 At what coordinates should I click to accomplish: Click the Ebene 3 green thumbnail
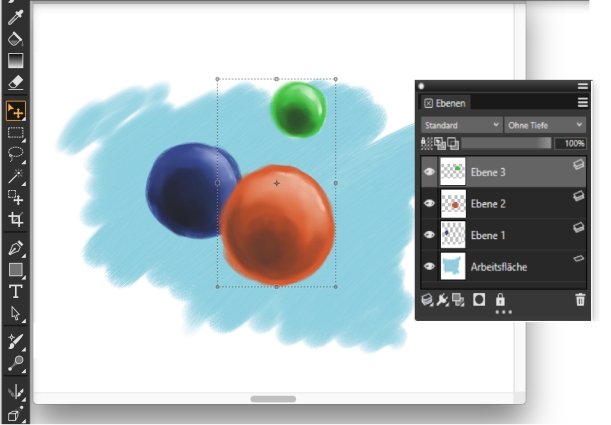(x=453, y=171)
